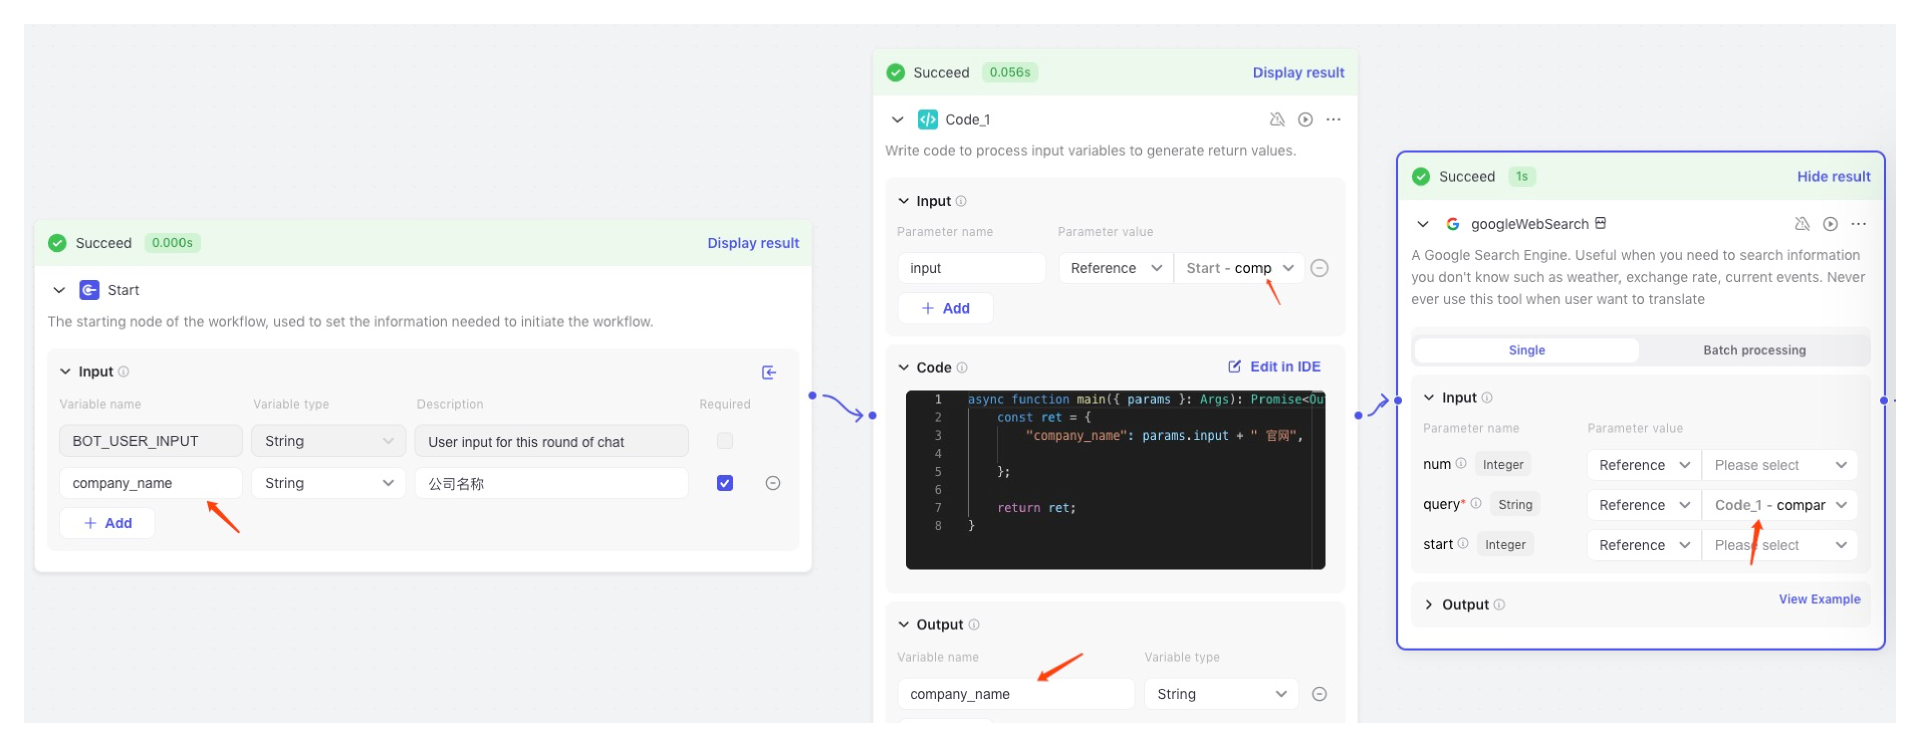Image resolution: width=1920 pixels, height=747 pixels.
Task: Click Hide result on googleWebSearch node
Action: [1833, 177]
